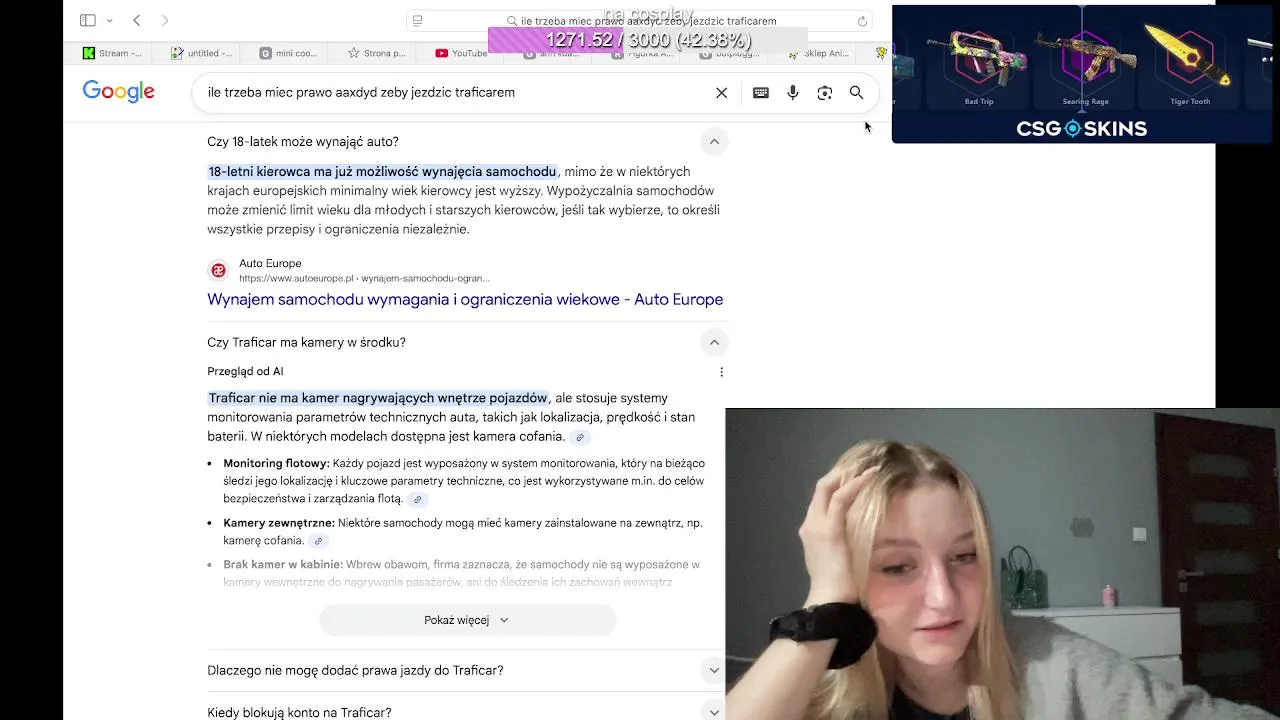
Task: Click the 'Pokaż więcej' button
Action: 467,620
